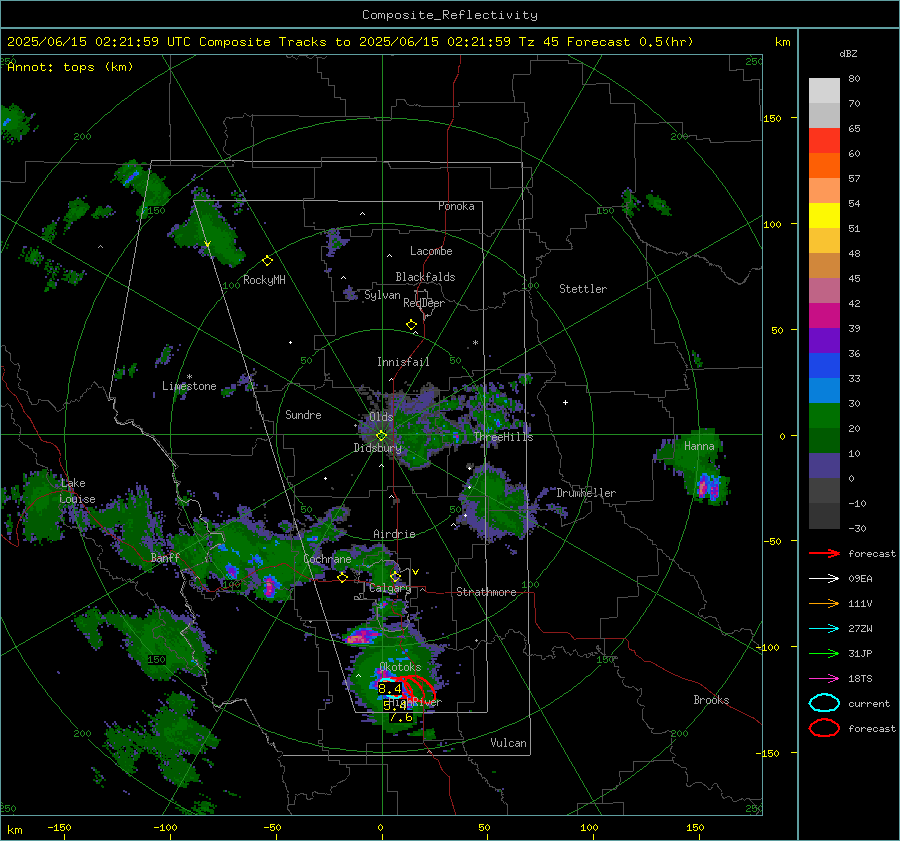Click the cyan current ellipse legend symbol
The width and height of the screenshot is (900, 841).
[x=824, y=703]
